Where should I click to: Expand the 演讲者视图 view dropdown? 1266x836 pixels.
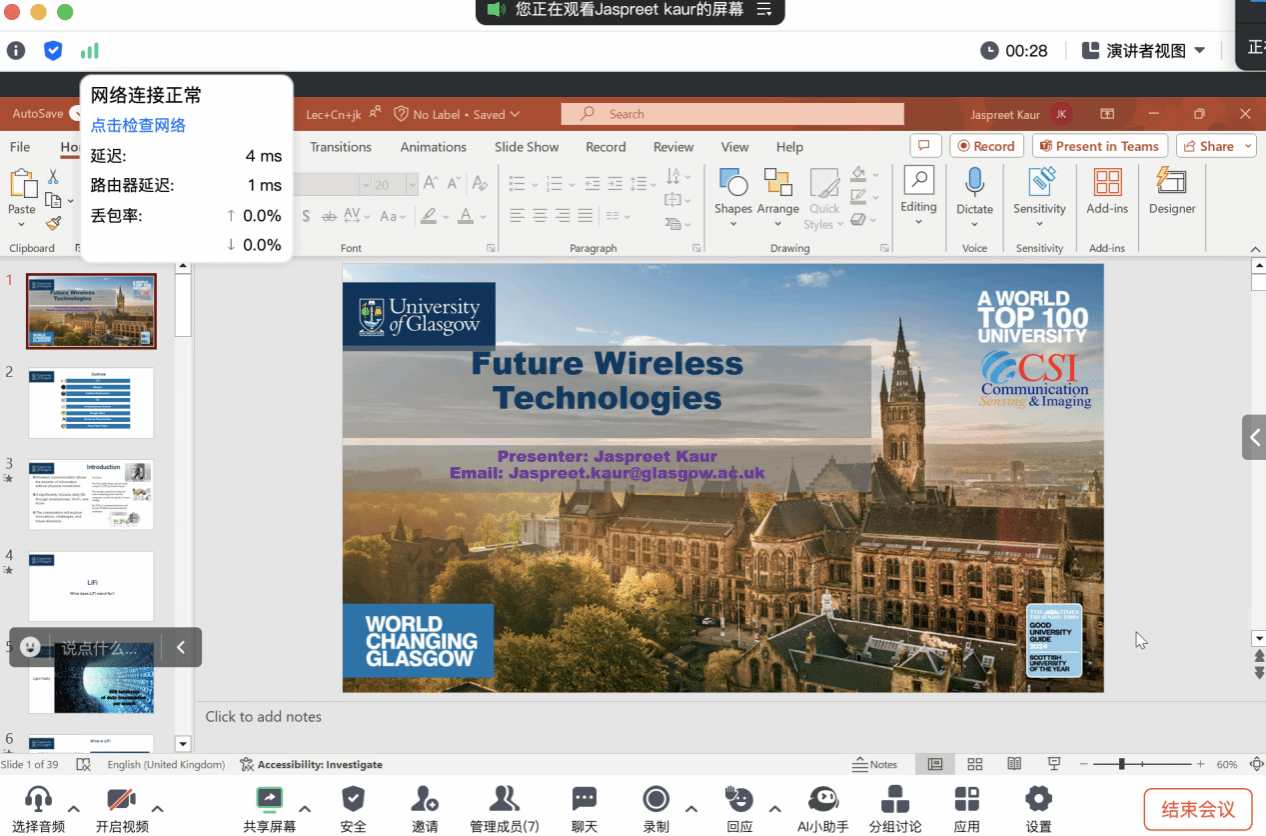[1145, 50]
